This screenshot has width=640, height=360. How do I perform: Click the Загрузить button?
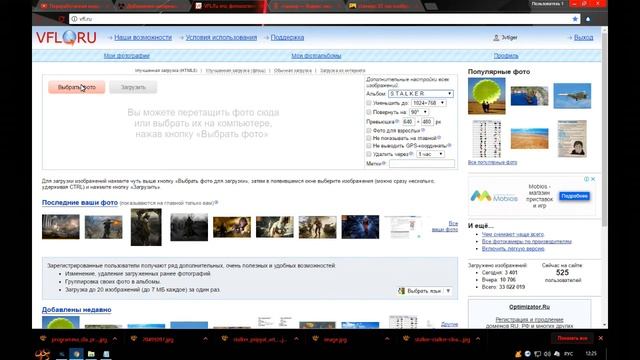pos(133,87)
